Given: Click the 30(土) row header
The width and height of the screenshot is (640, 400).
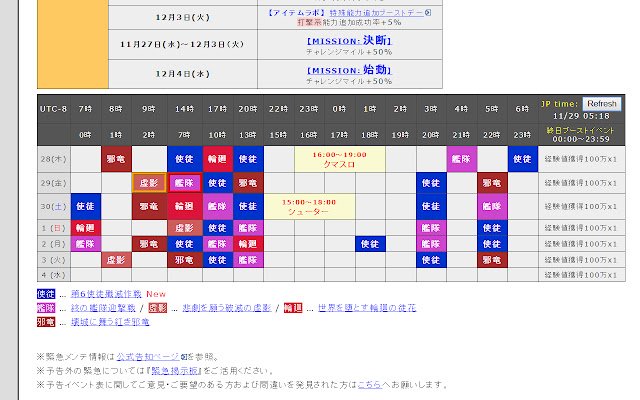Looking at the screenshot, I should click(x=53, y=207).
